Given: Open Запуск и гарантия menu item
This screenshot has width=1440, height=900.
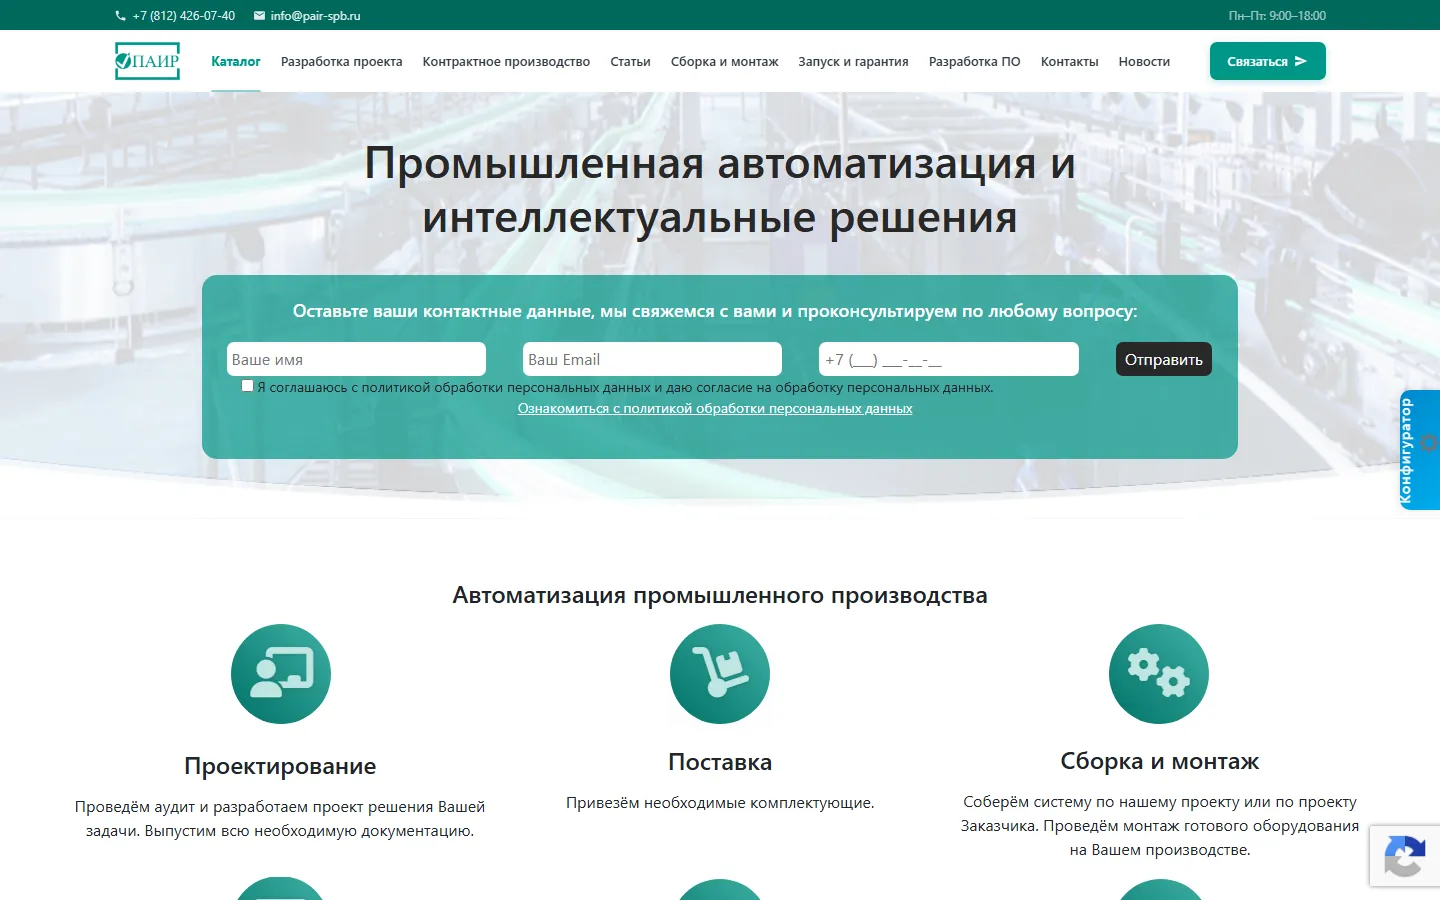Looking at the screenshot, I should (x=853, y=61).
